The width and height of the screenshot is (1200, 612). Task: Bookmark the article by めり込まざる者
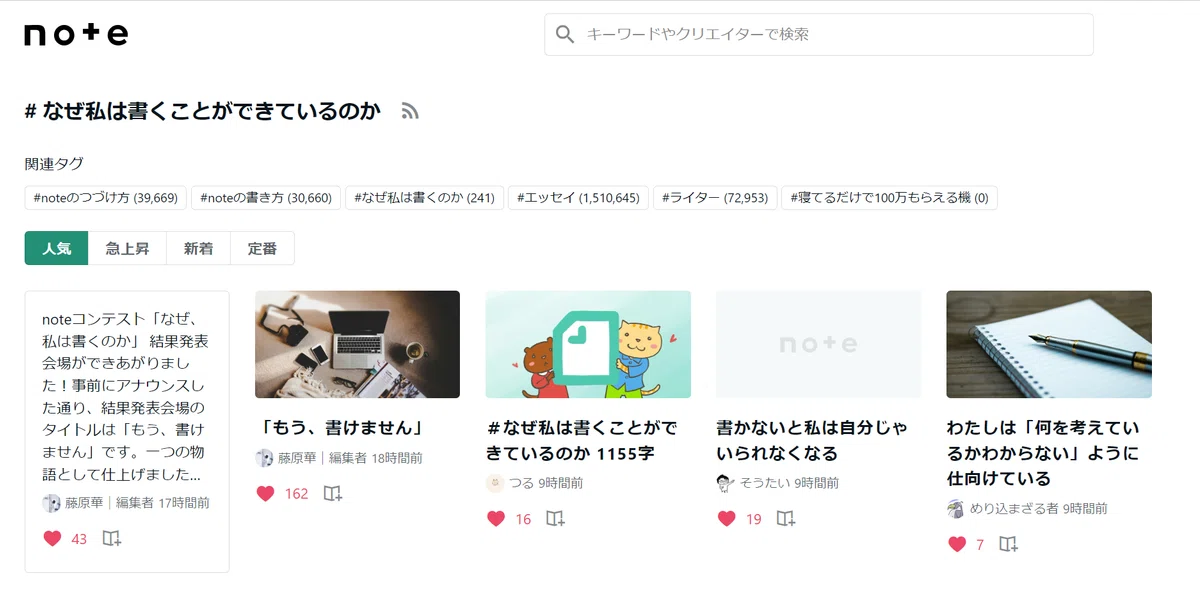(1009, 544)
